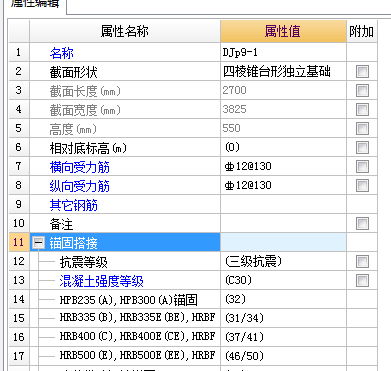Edit the 横向受力筋 value cell
Image resolution: width=391 pixels, height=371 pixels.
pos(283,166)
